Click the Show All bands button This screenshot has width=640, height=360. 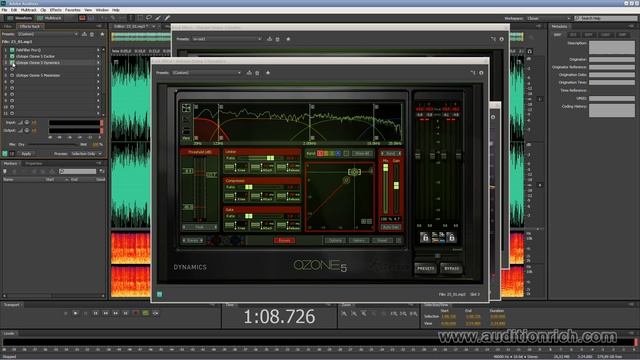point(362,153)
